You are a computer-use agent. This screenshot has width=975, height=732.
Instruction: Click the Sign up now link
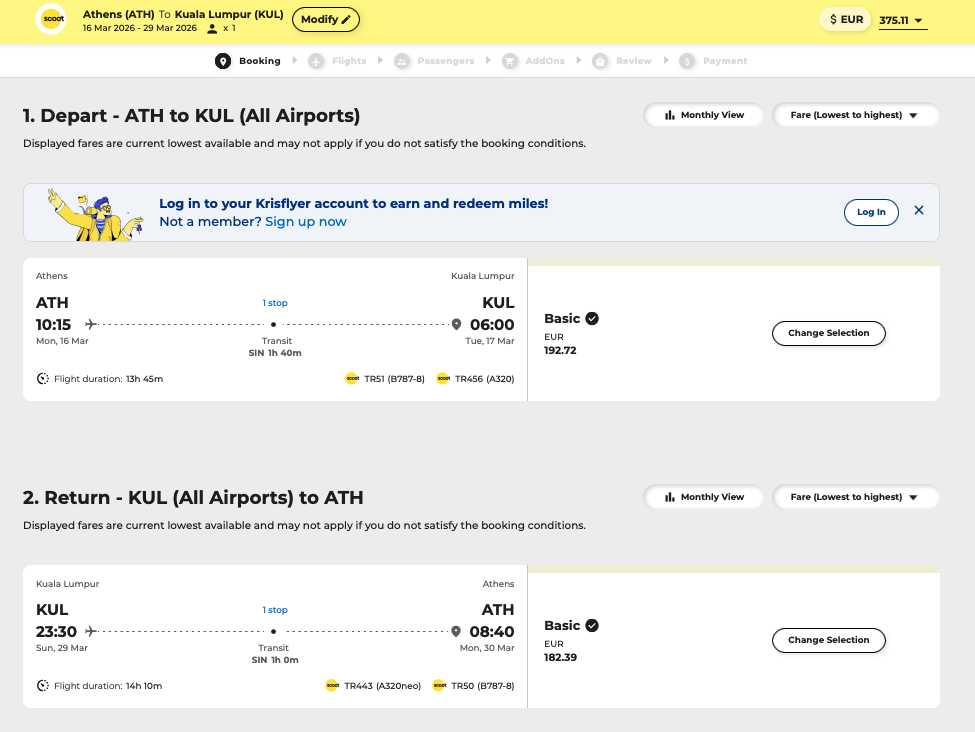click(306, 222)
